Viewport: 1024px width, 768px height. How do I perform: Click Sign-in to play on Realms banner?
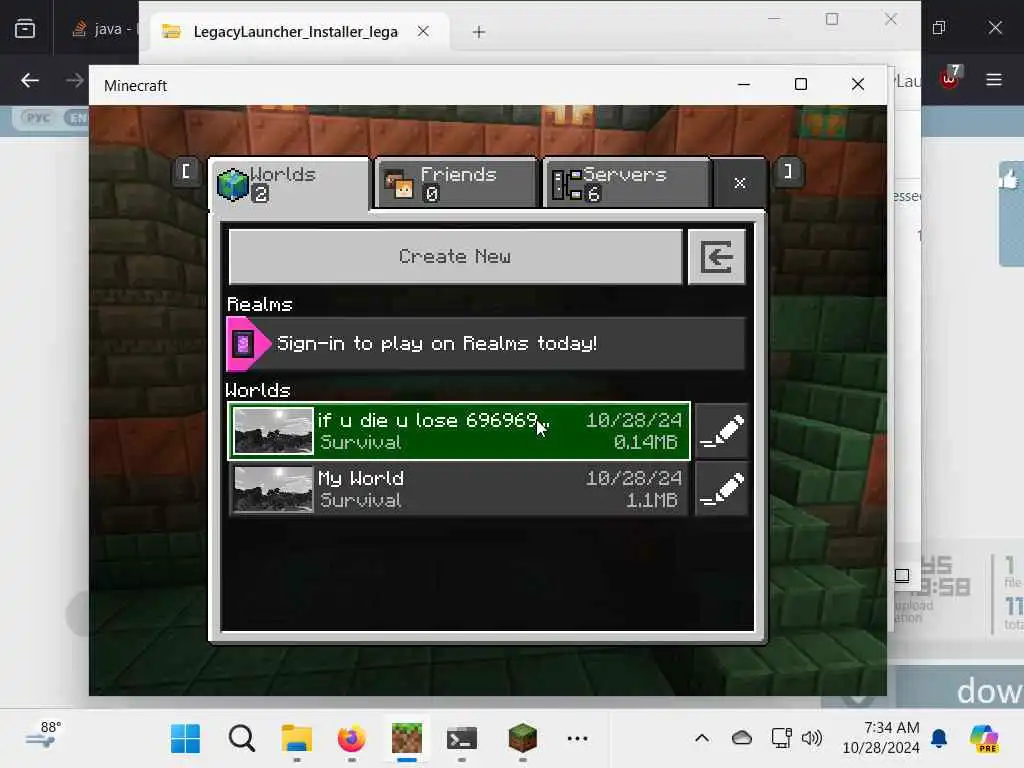point(486,344)
